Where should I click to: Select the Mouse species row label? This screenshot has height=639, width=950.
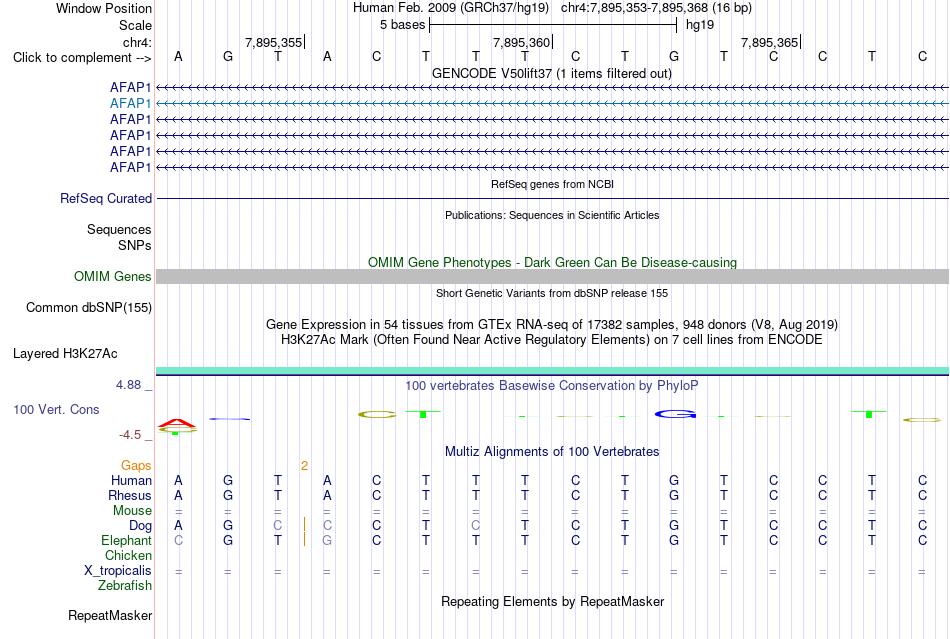pos(132,511)
